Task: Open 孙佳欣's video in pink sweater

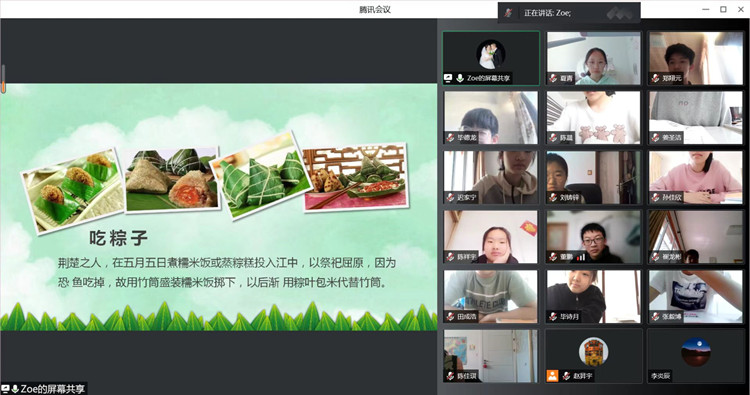Action: [x=696, y=177]
